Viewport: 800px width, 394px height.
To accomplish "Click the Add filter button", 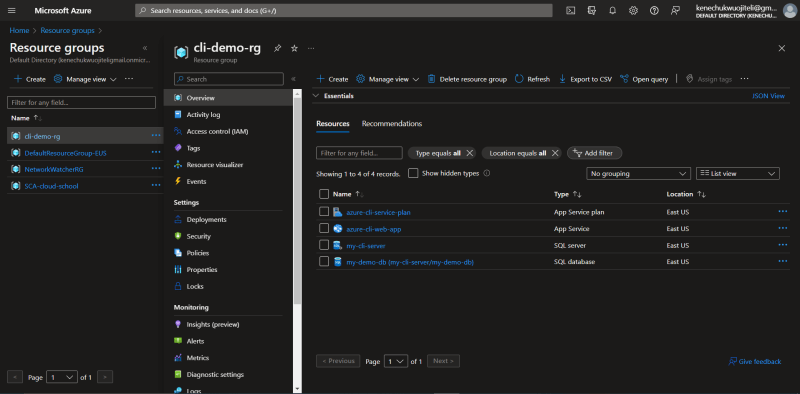I will point(594,153).
